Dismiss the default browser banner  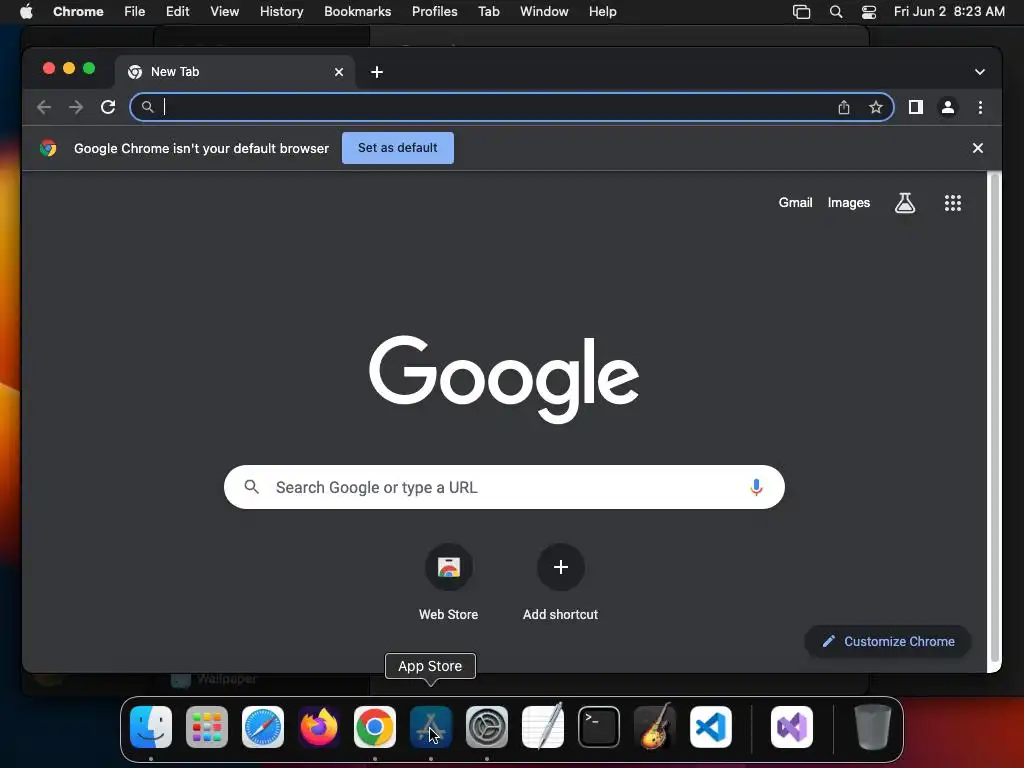[x=978, y=148]
